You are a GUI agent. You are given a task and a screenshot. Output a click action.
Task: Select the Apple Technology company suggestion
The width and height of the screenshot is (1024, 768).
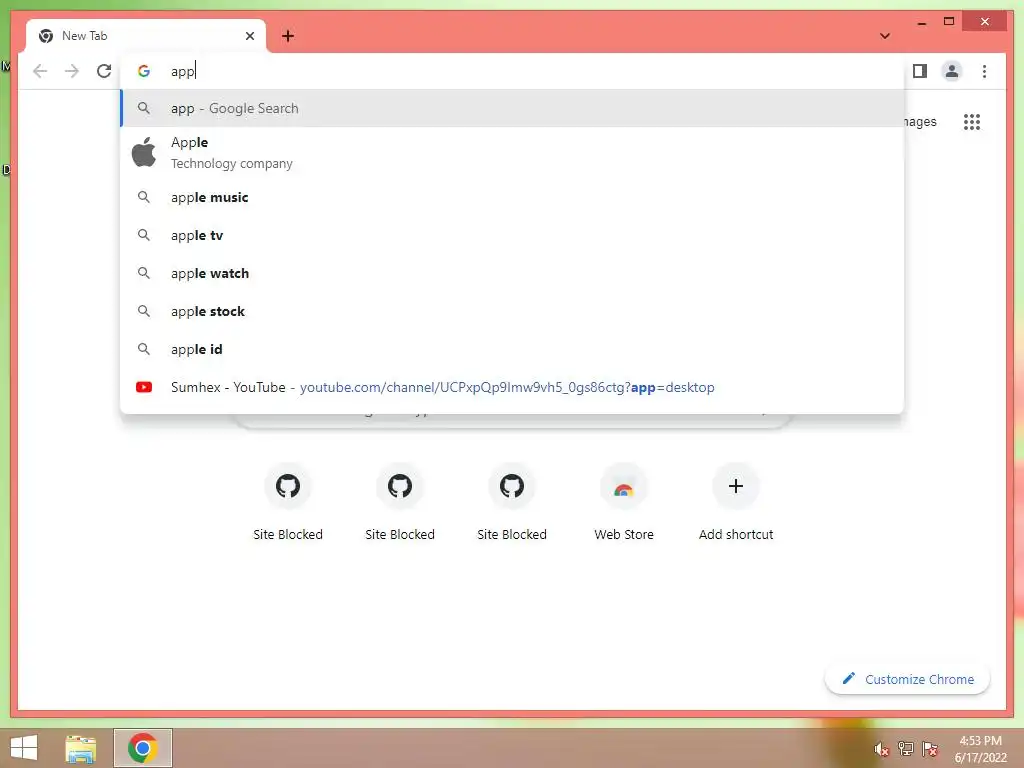(x=513, y=153)
